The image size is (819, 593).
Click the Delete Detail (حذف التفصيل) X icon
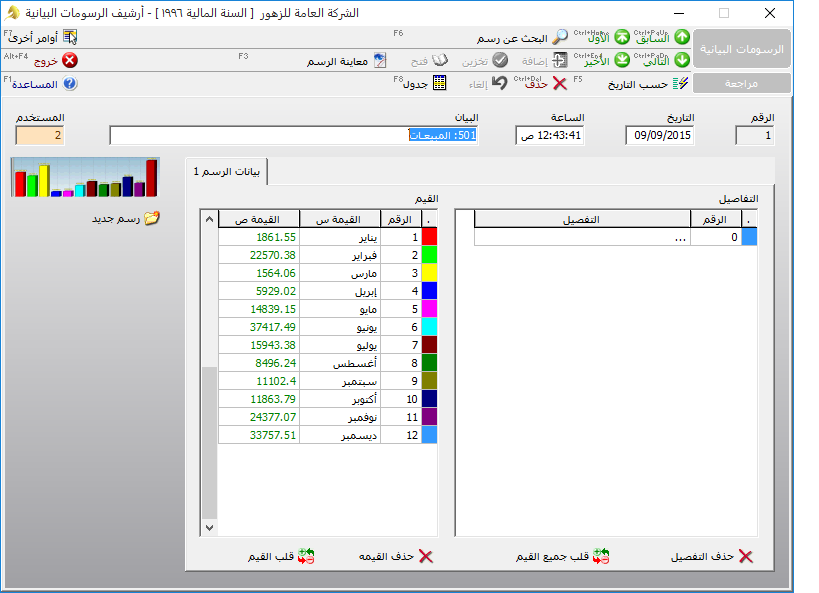pyautogui.click(x=746, y=556)
